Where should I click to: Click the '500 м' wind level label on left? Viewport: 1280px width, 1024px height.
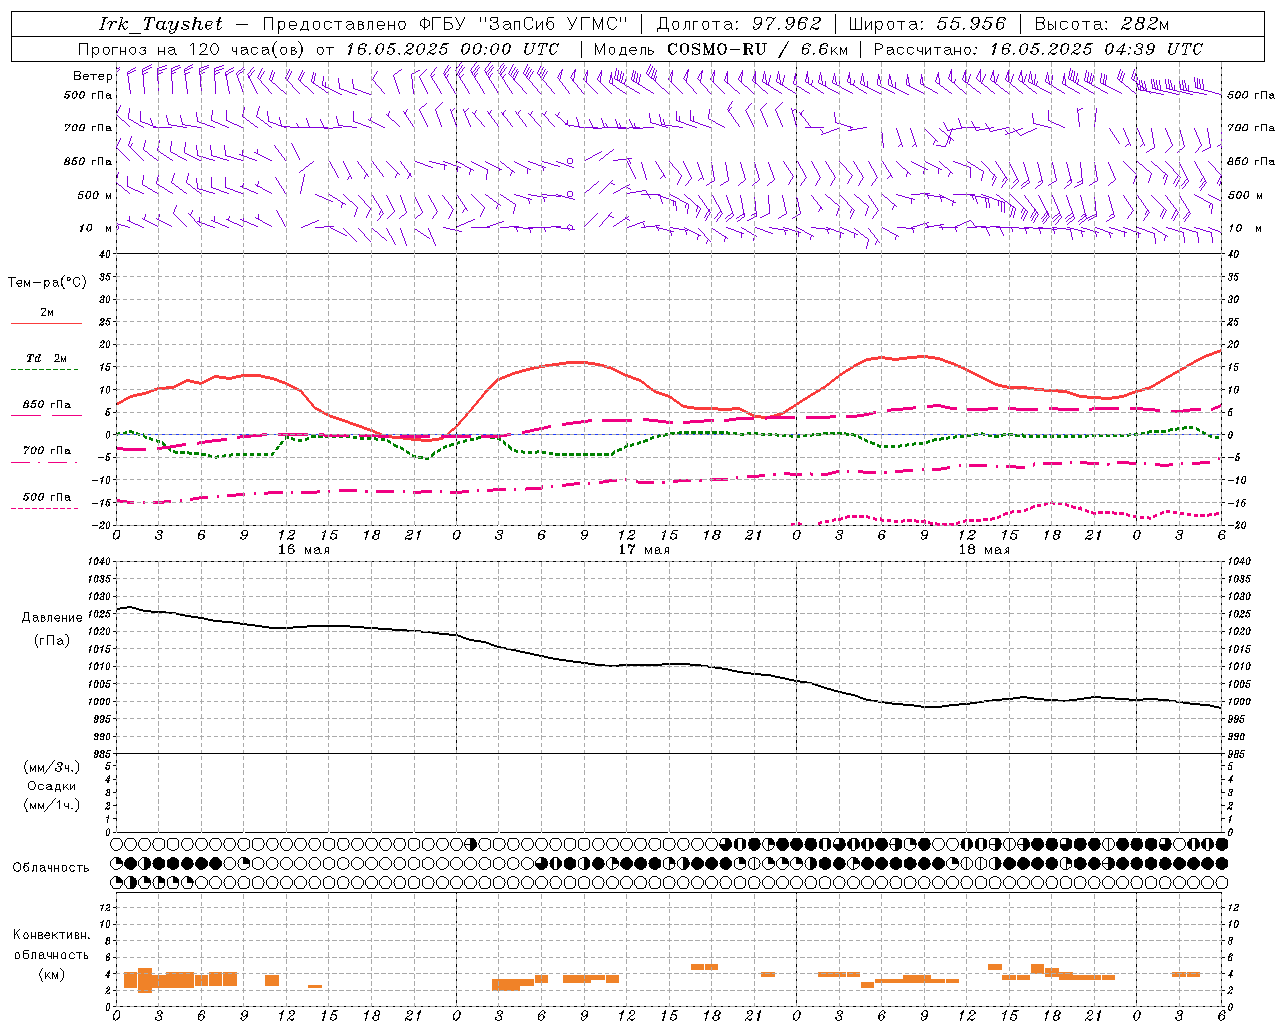click(96, 195)
